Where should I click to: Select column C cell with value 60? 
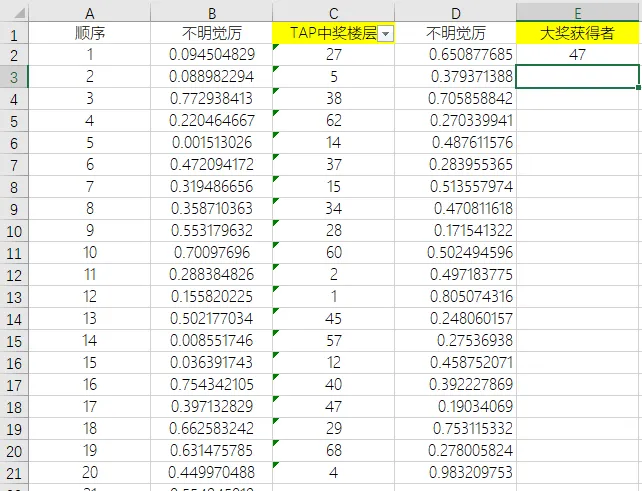pyautogui.click(x=334, y=252)
